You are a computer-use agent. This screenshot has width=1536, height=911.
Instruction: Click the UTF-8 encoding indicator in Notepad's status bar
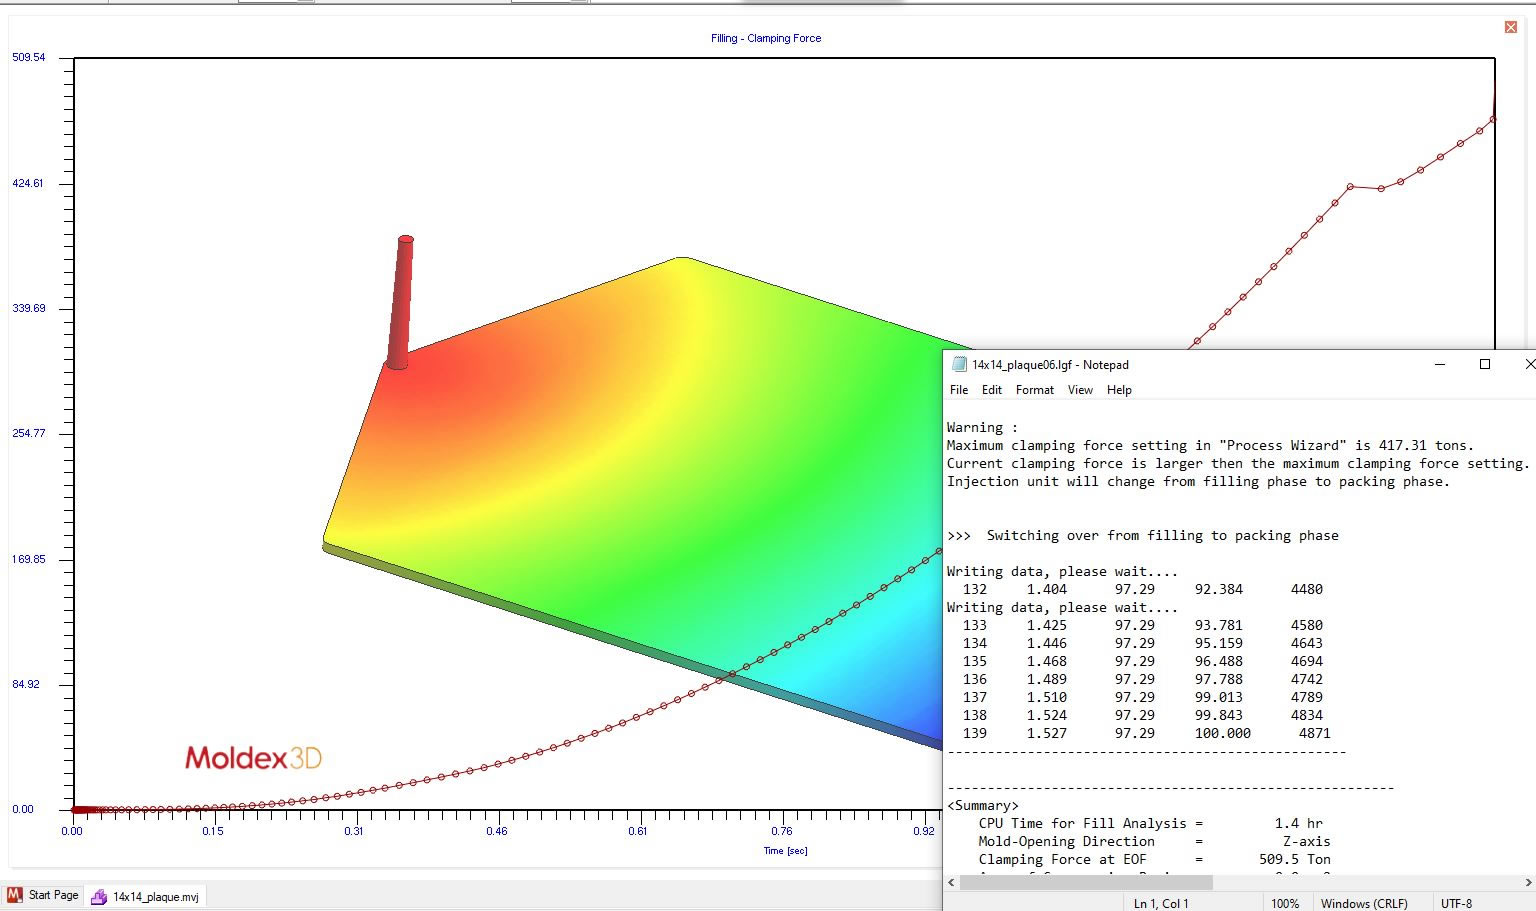[x=1455, y=902]
